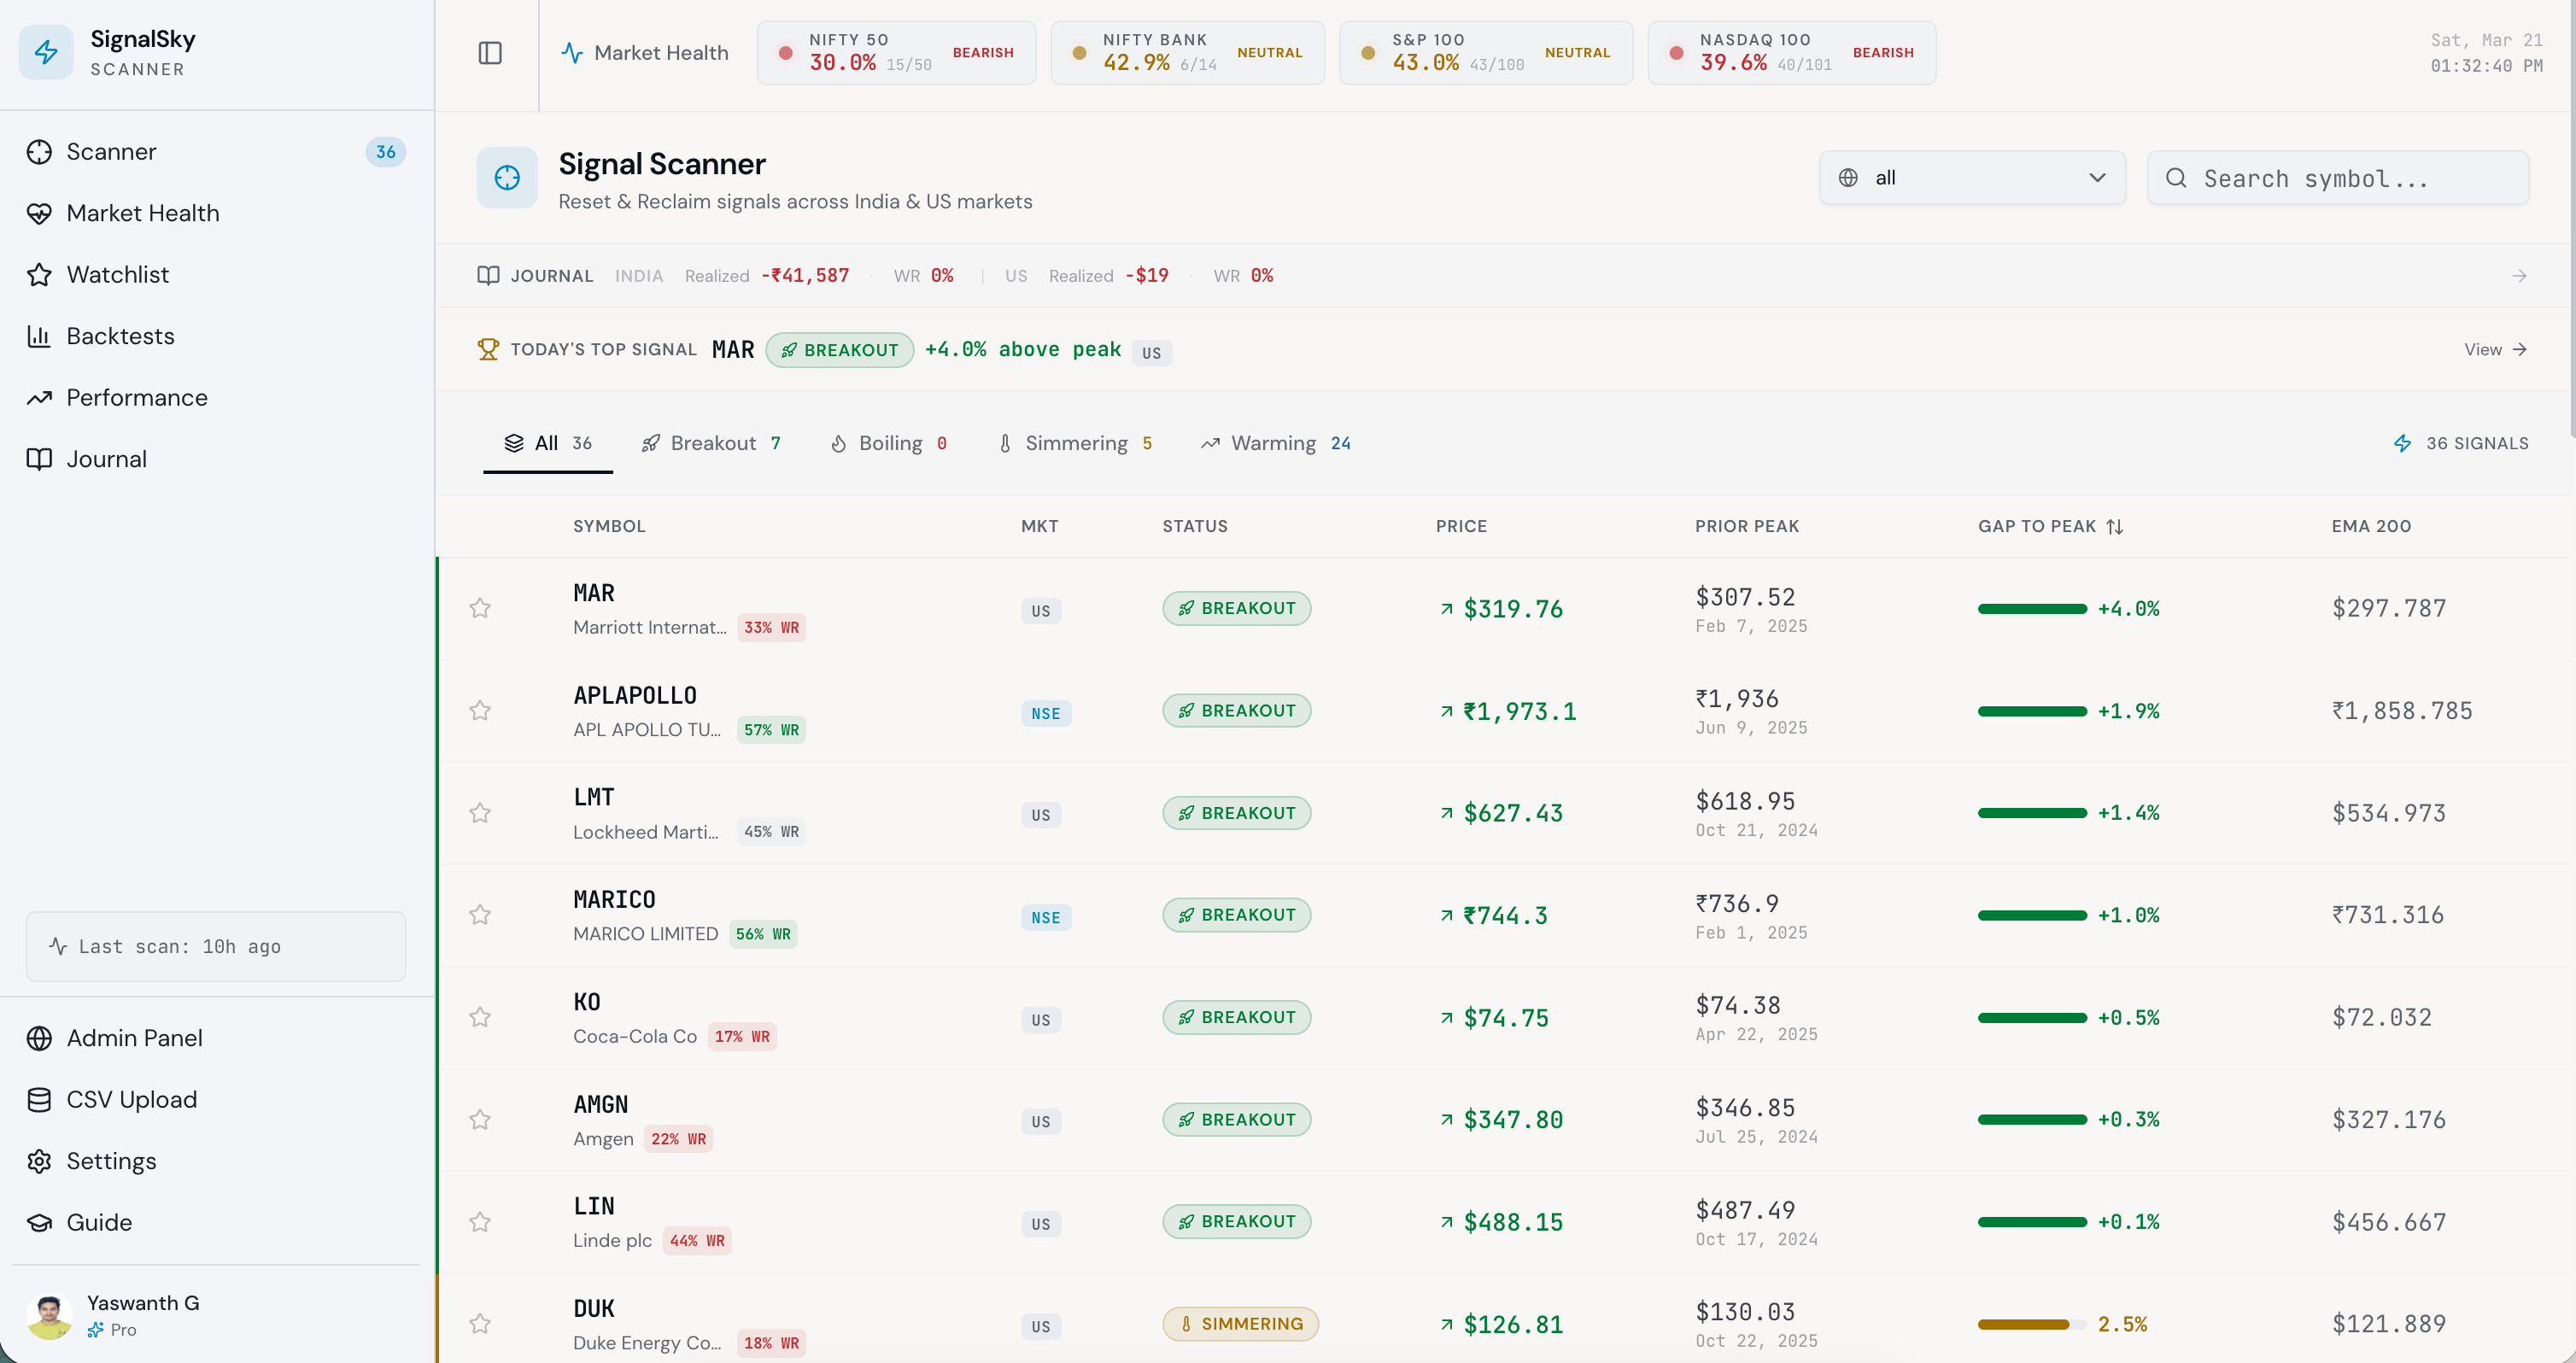2576x1363 pixels.
Task: Toggle the sidebar panel icon
Action: (x=490, y=53)
